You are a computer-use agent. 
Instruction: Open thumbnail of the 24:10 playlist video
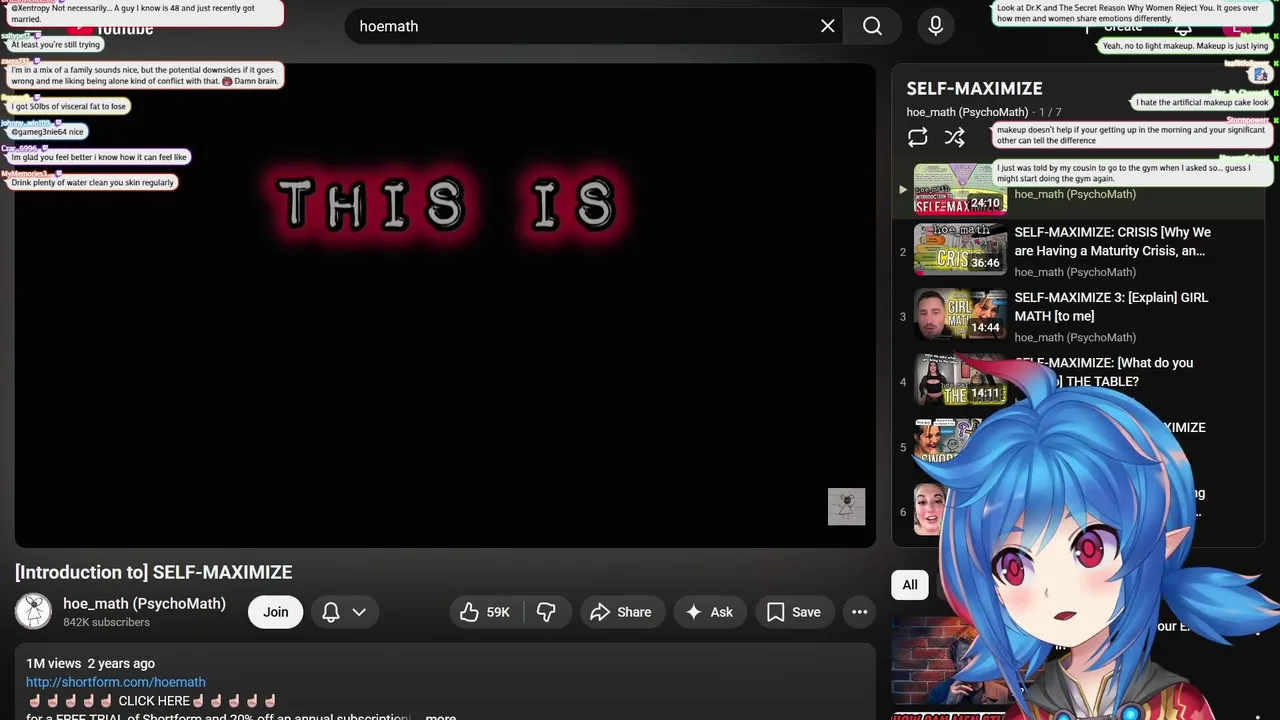click(x=960, y=188)
